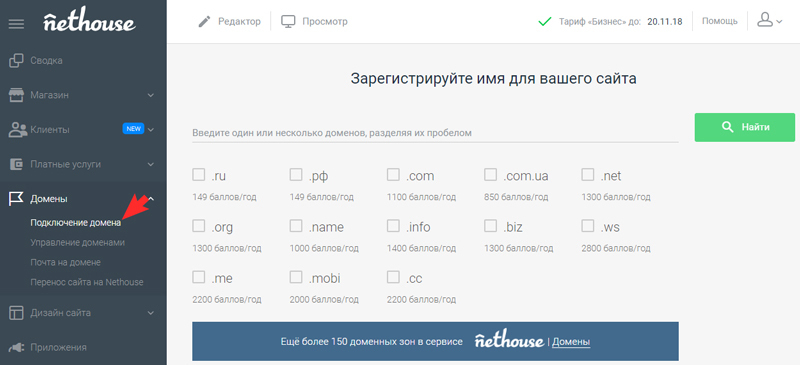Click the Магазин store icon
Screen dimensions: 800x365
pyautogui.click(x=16, y=95)
